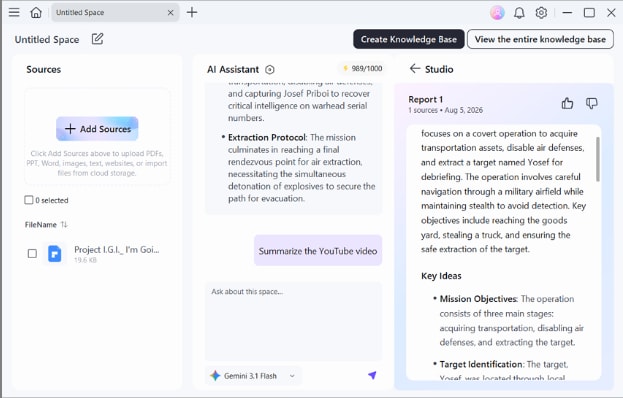Click the Gemini model sparkle icon
Viewport: 623px width, 398px height.
pyautogui.click(x=215, y=376)
